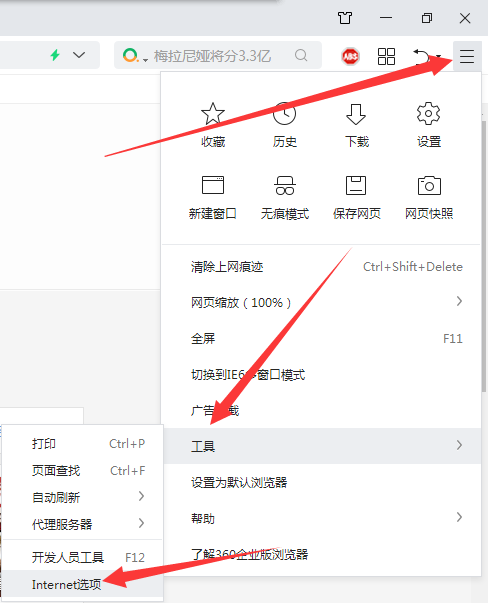This screenshot has height=603, width=488.
Task: Expand the Page Zoom (网页缩放) submenu arrow
Action: (459, 301)
